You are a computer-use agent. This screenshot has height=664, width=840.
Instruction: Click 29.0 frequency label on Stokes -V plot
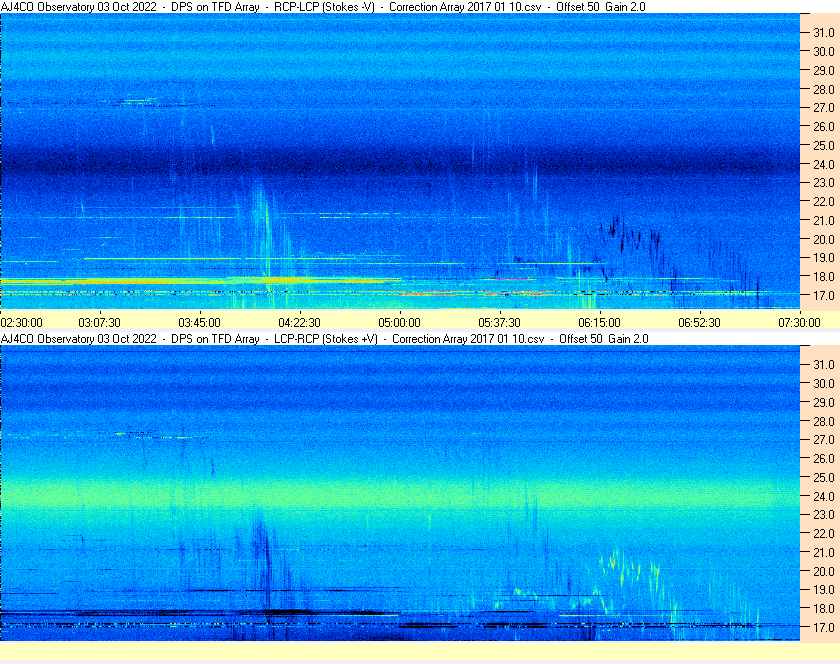tap(824, 70)
